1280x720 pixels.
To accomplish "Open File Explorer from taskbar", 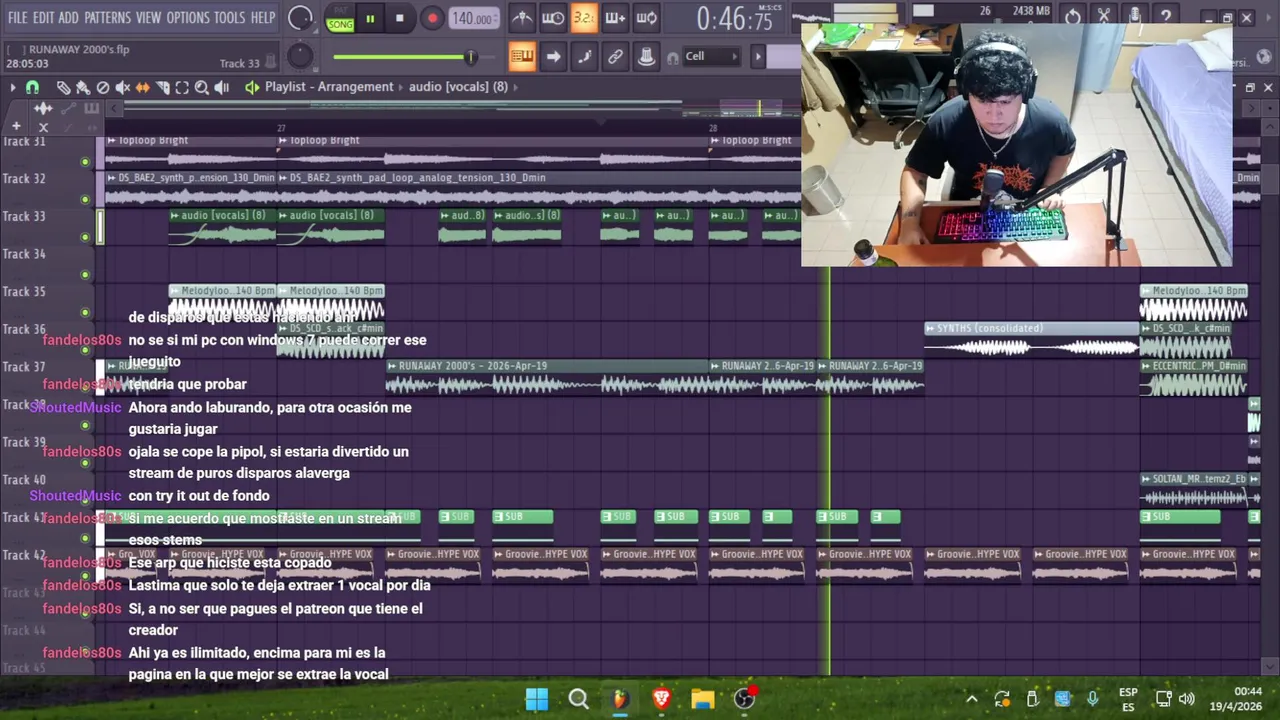I will (702, 699).
